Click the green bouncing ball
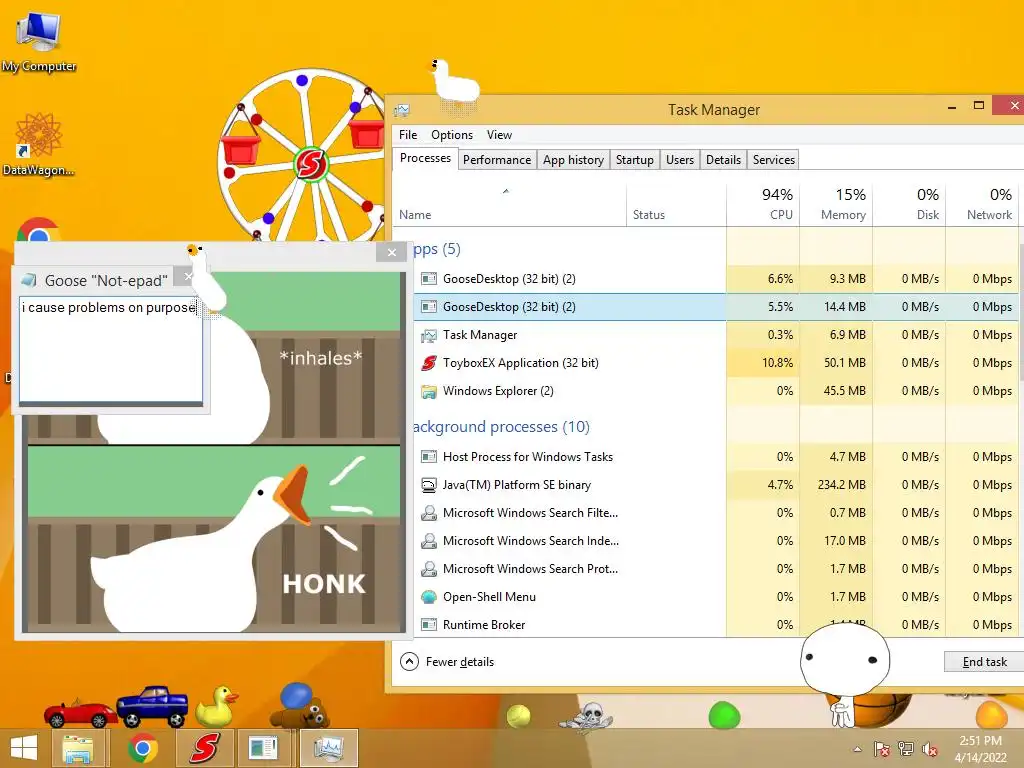The width and height of the screenshot is (1024, 768). (724, 715)
